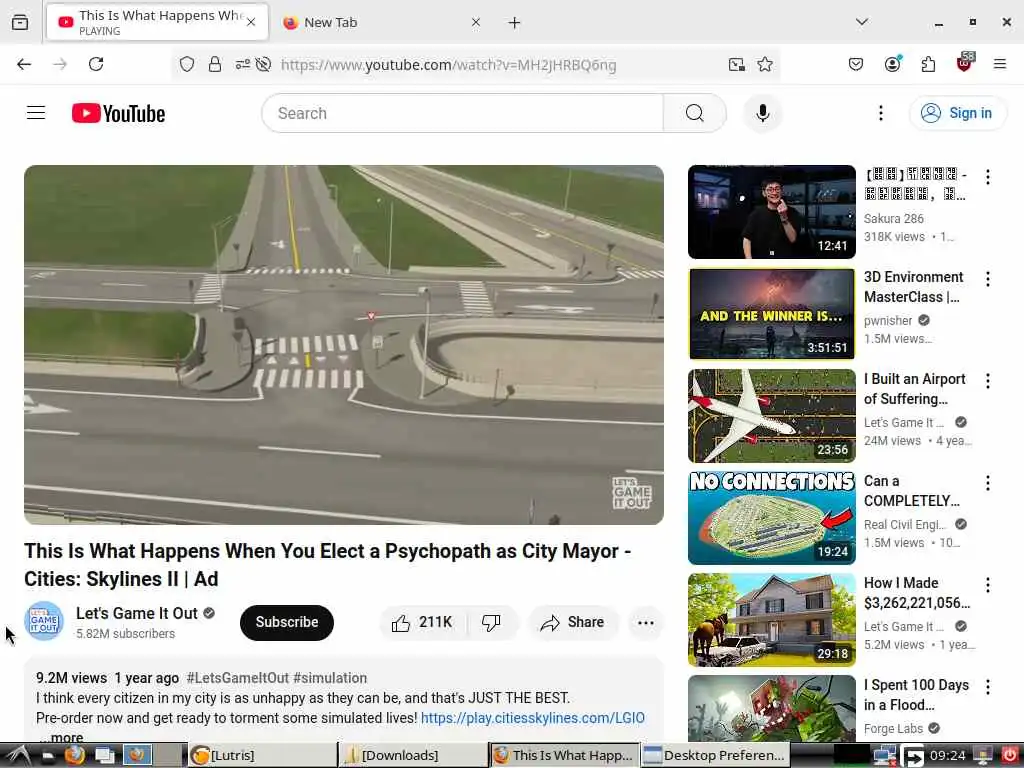This screenshot has height=768, width=1024.
Task: Open options for I Spent 100 Days video
Action: click(987, 686)
